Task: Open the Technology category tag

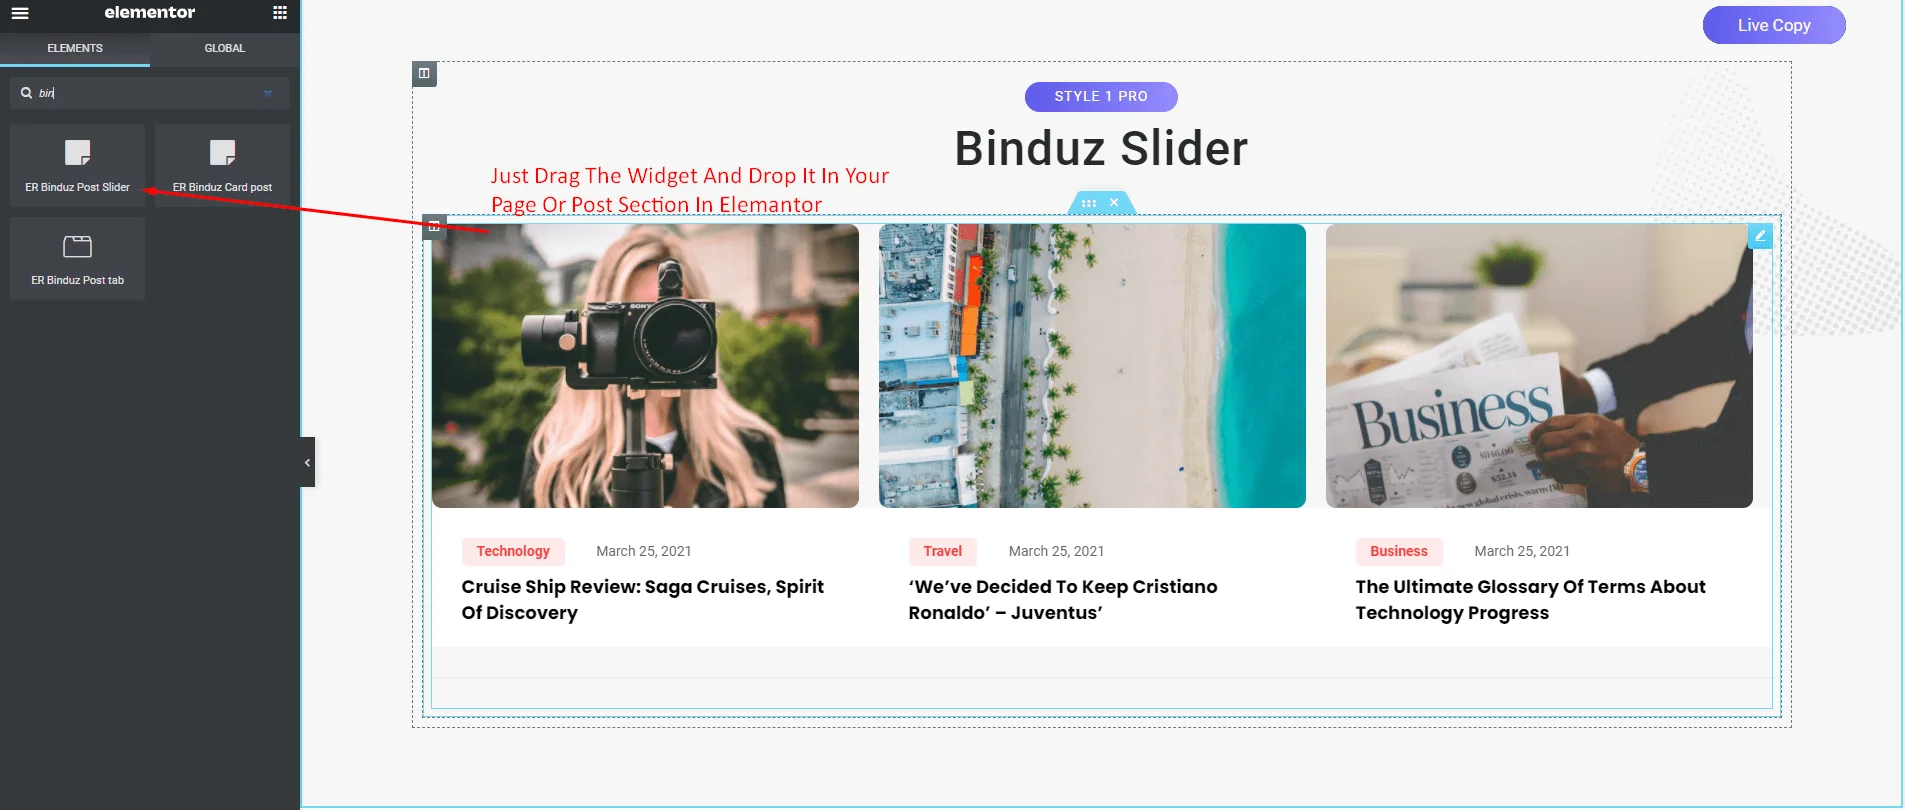Action: coord(513,551)
